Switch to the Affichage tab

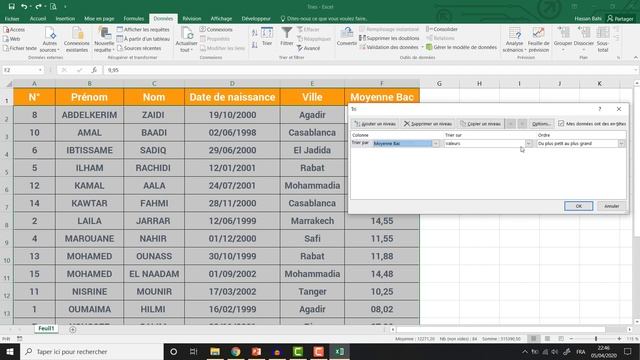(221, 19)
